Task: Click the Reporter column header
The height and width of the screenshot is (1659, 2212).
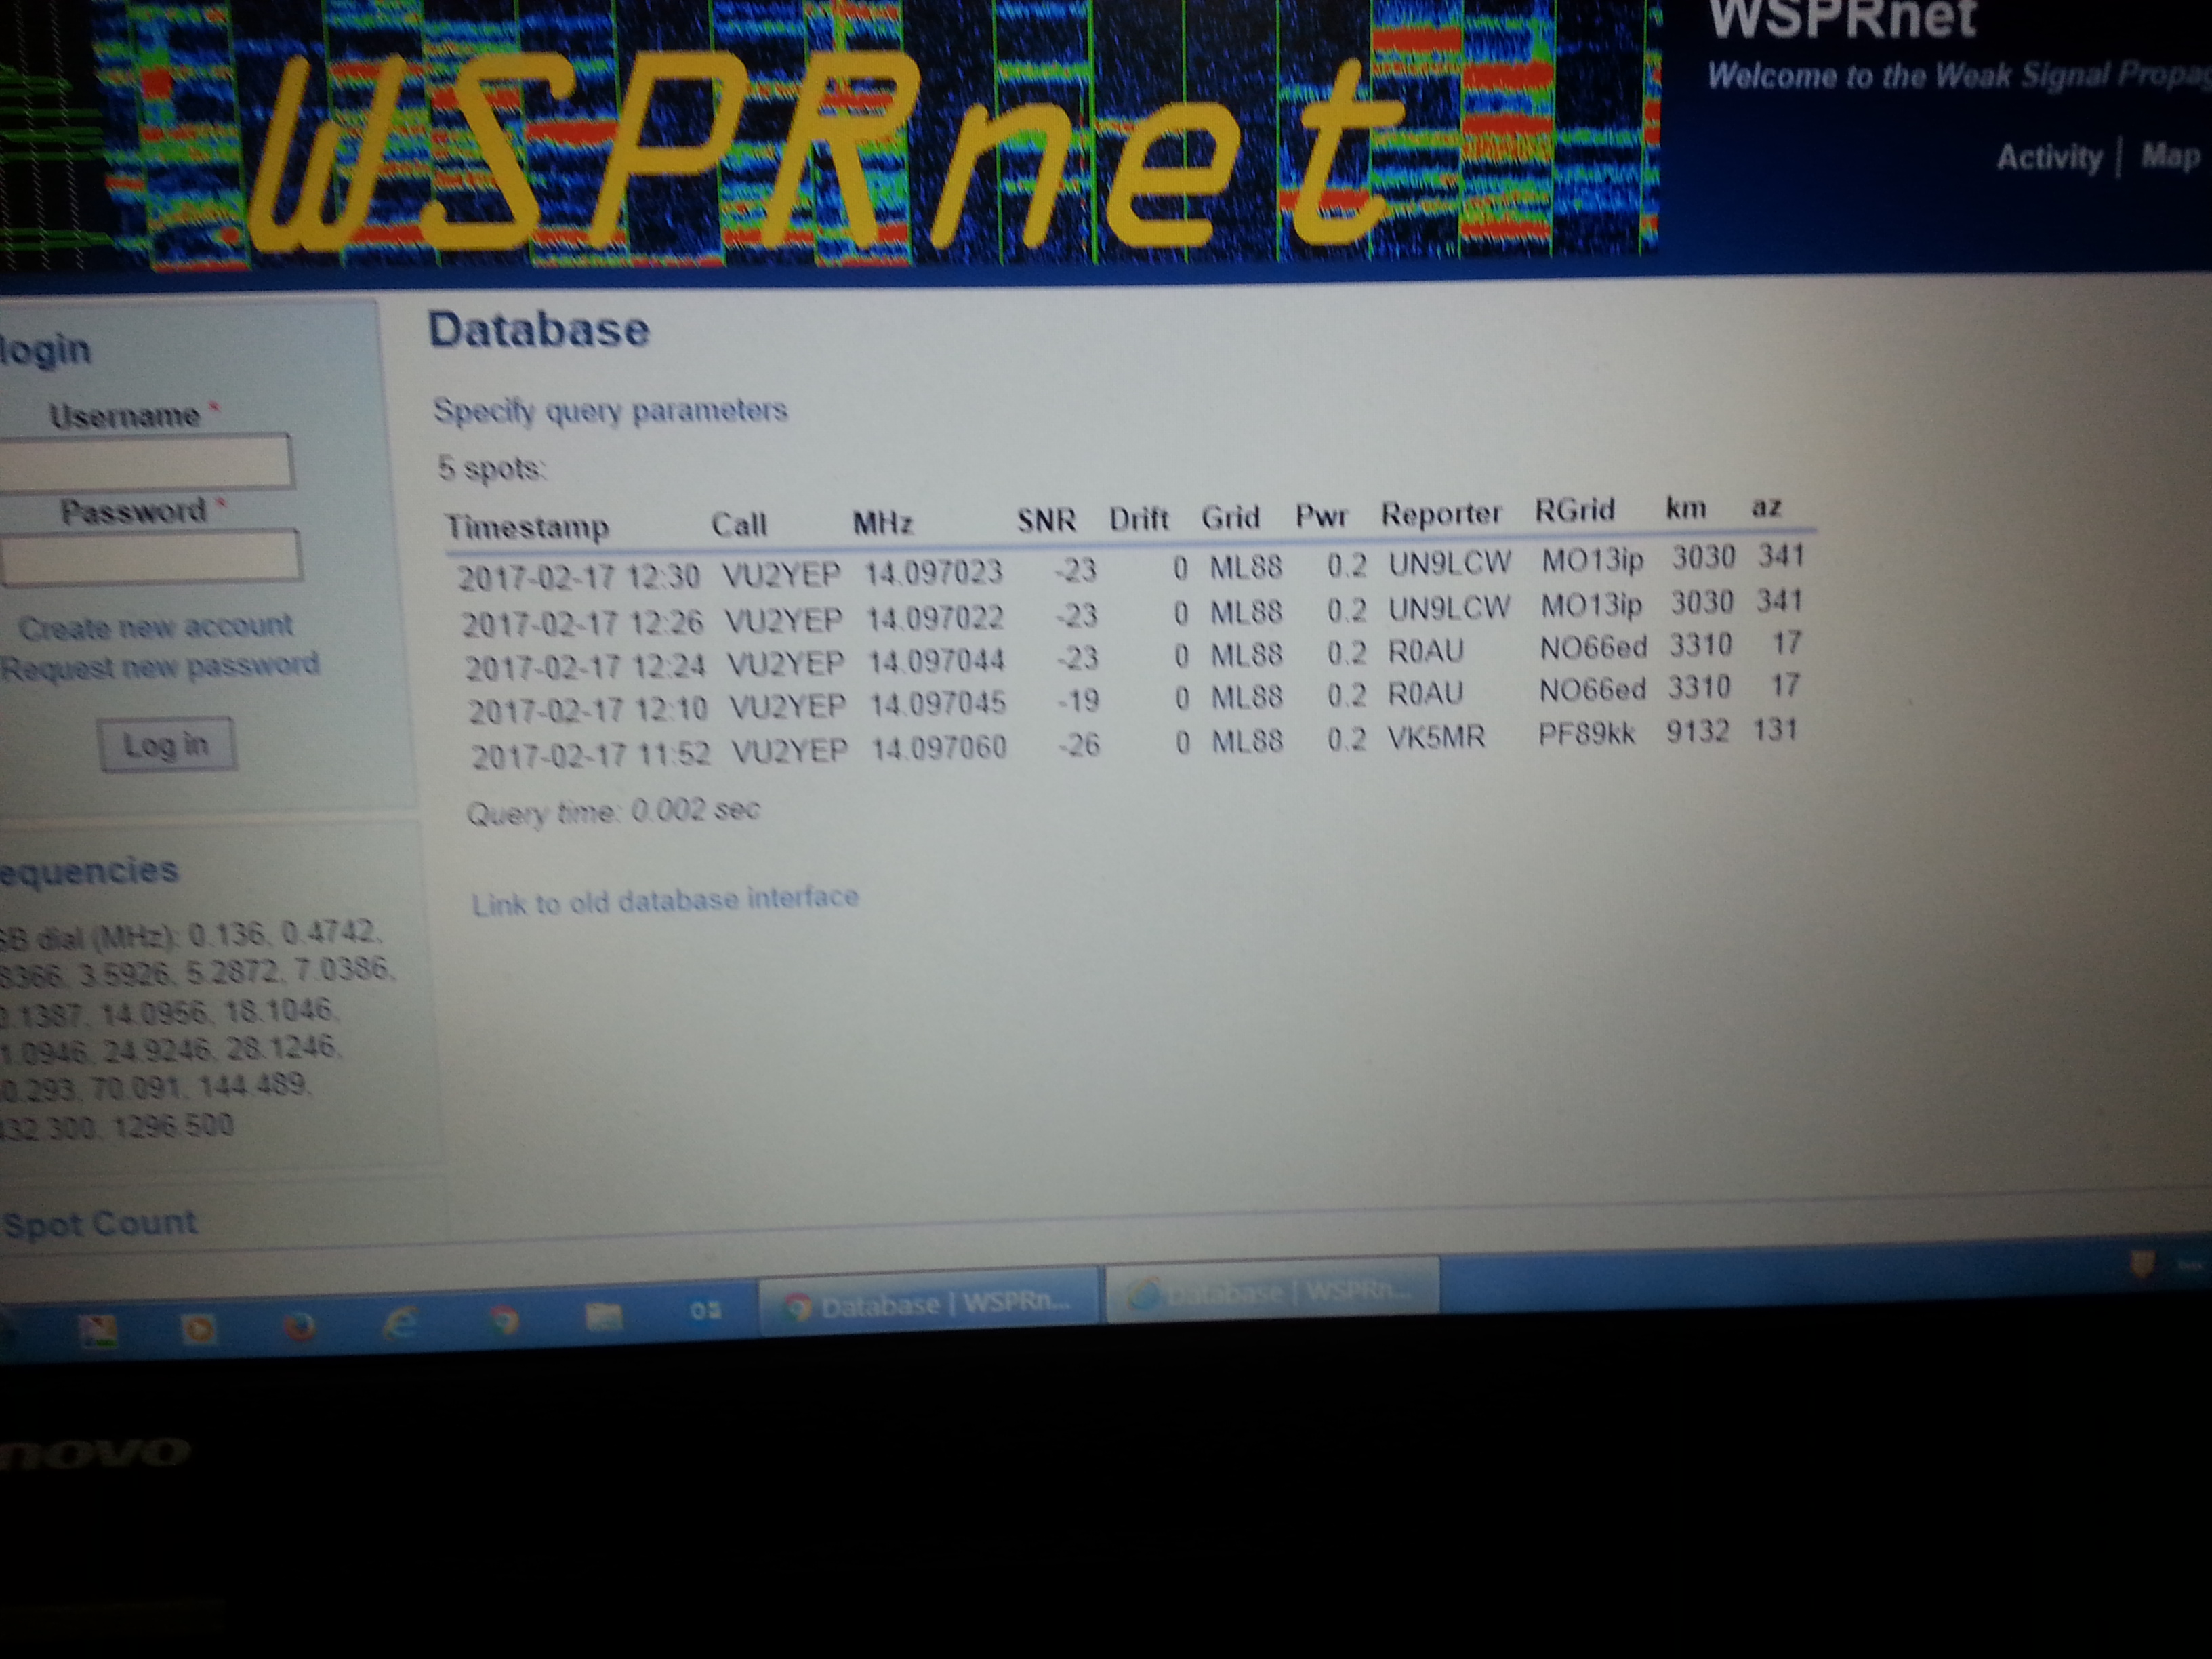Action: [1441, 514]
